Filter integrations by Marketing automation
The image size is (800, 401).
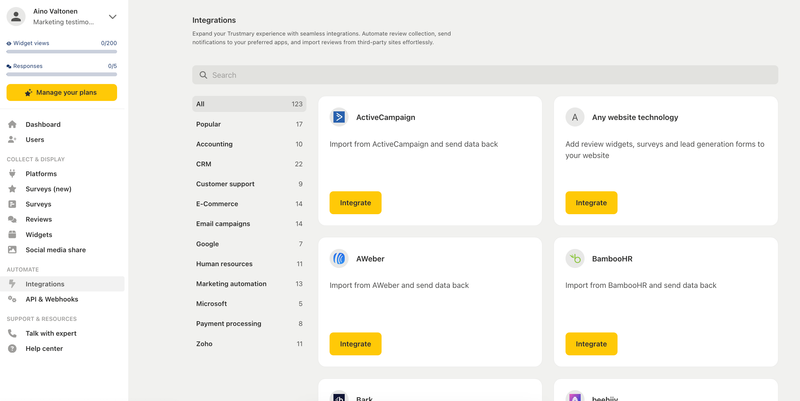point(249,284)
